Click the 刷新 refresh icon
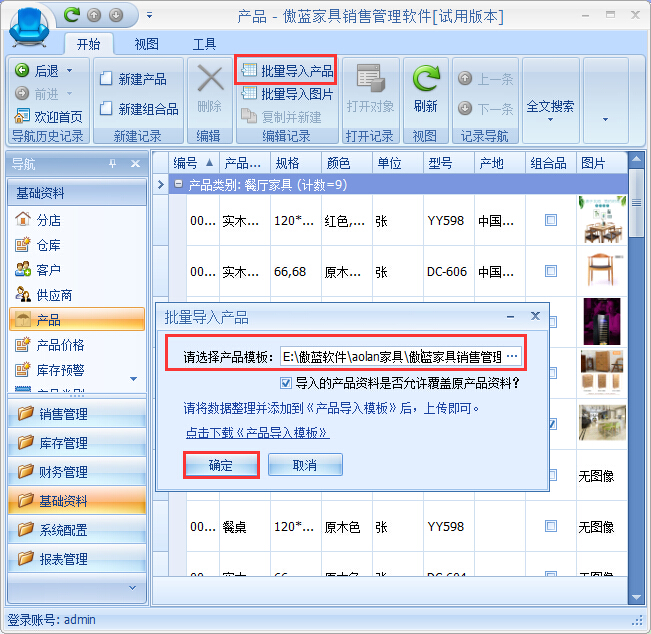Screen dimensions: 651x634 coord(426,81)
